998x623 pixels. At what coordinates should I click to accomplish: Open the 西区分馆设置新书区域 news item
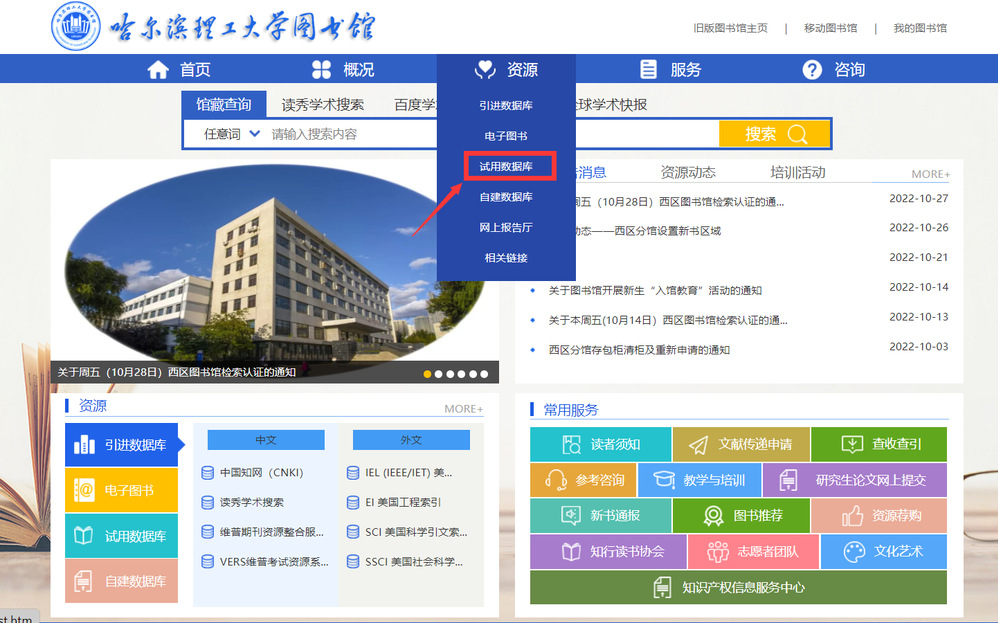pos(647,231)
